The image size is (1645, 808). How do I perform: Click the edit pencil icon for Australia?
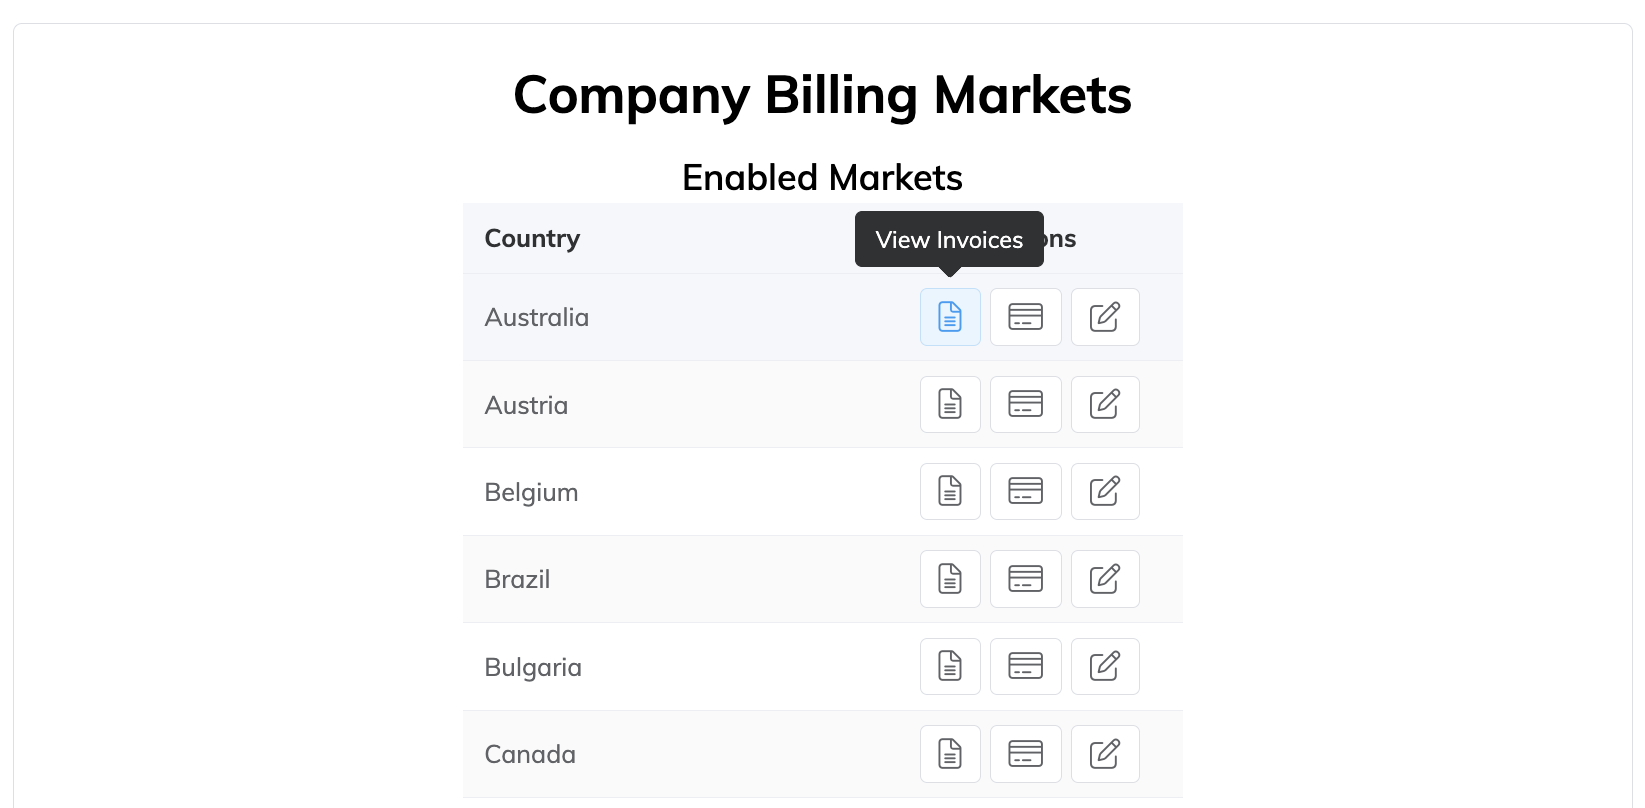[1104, 317]
